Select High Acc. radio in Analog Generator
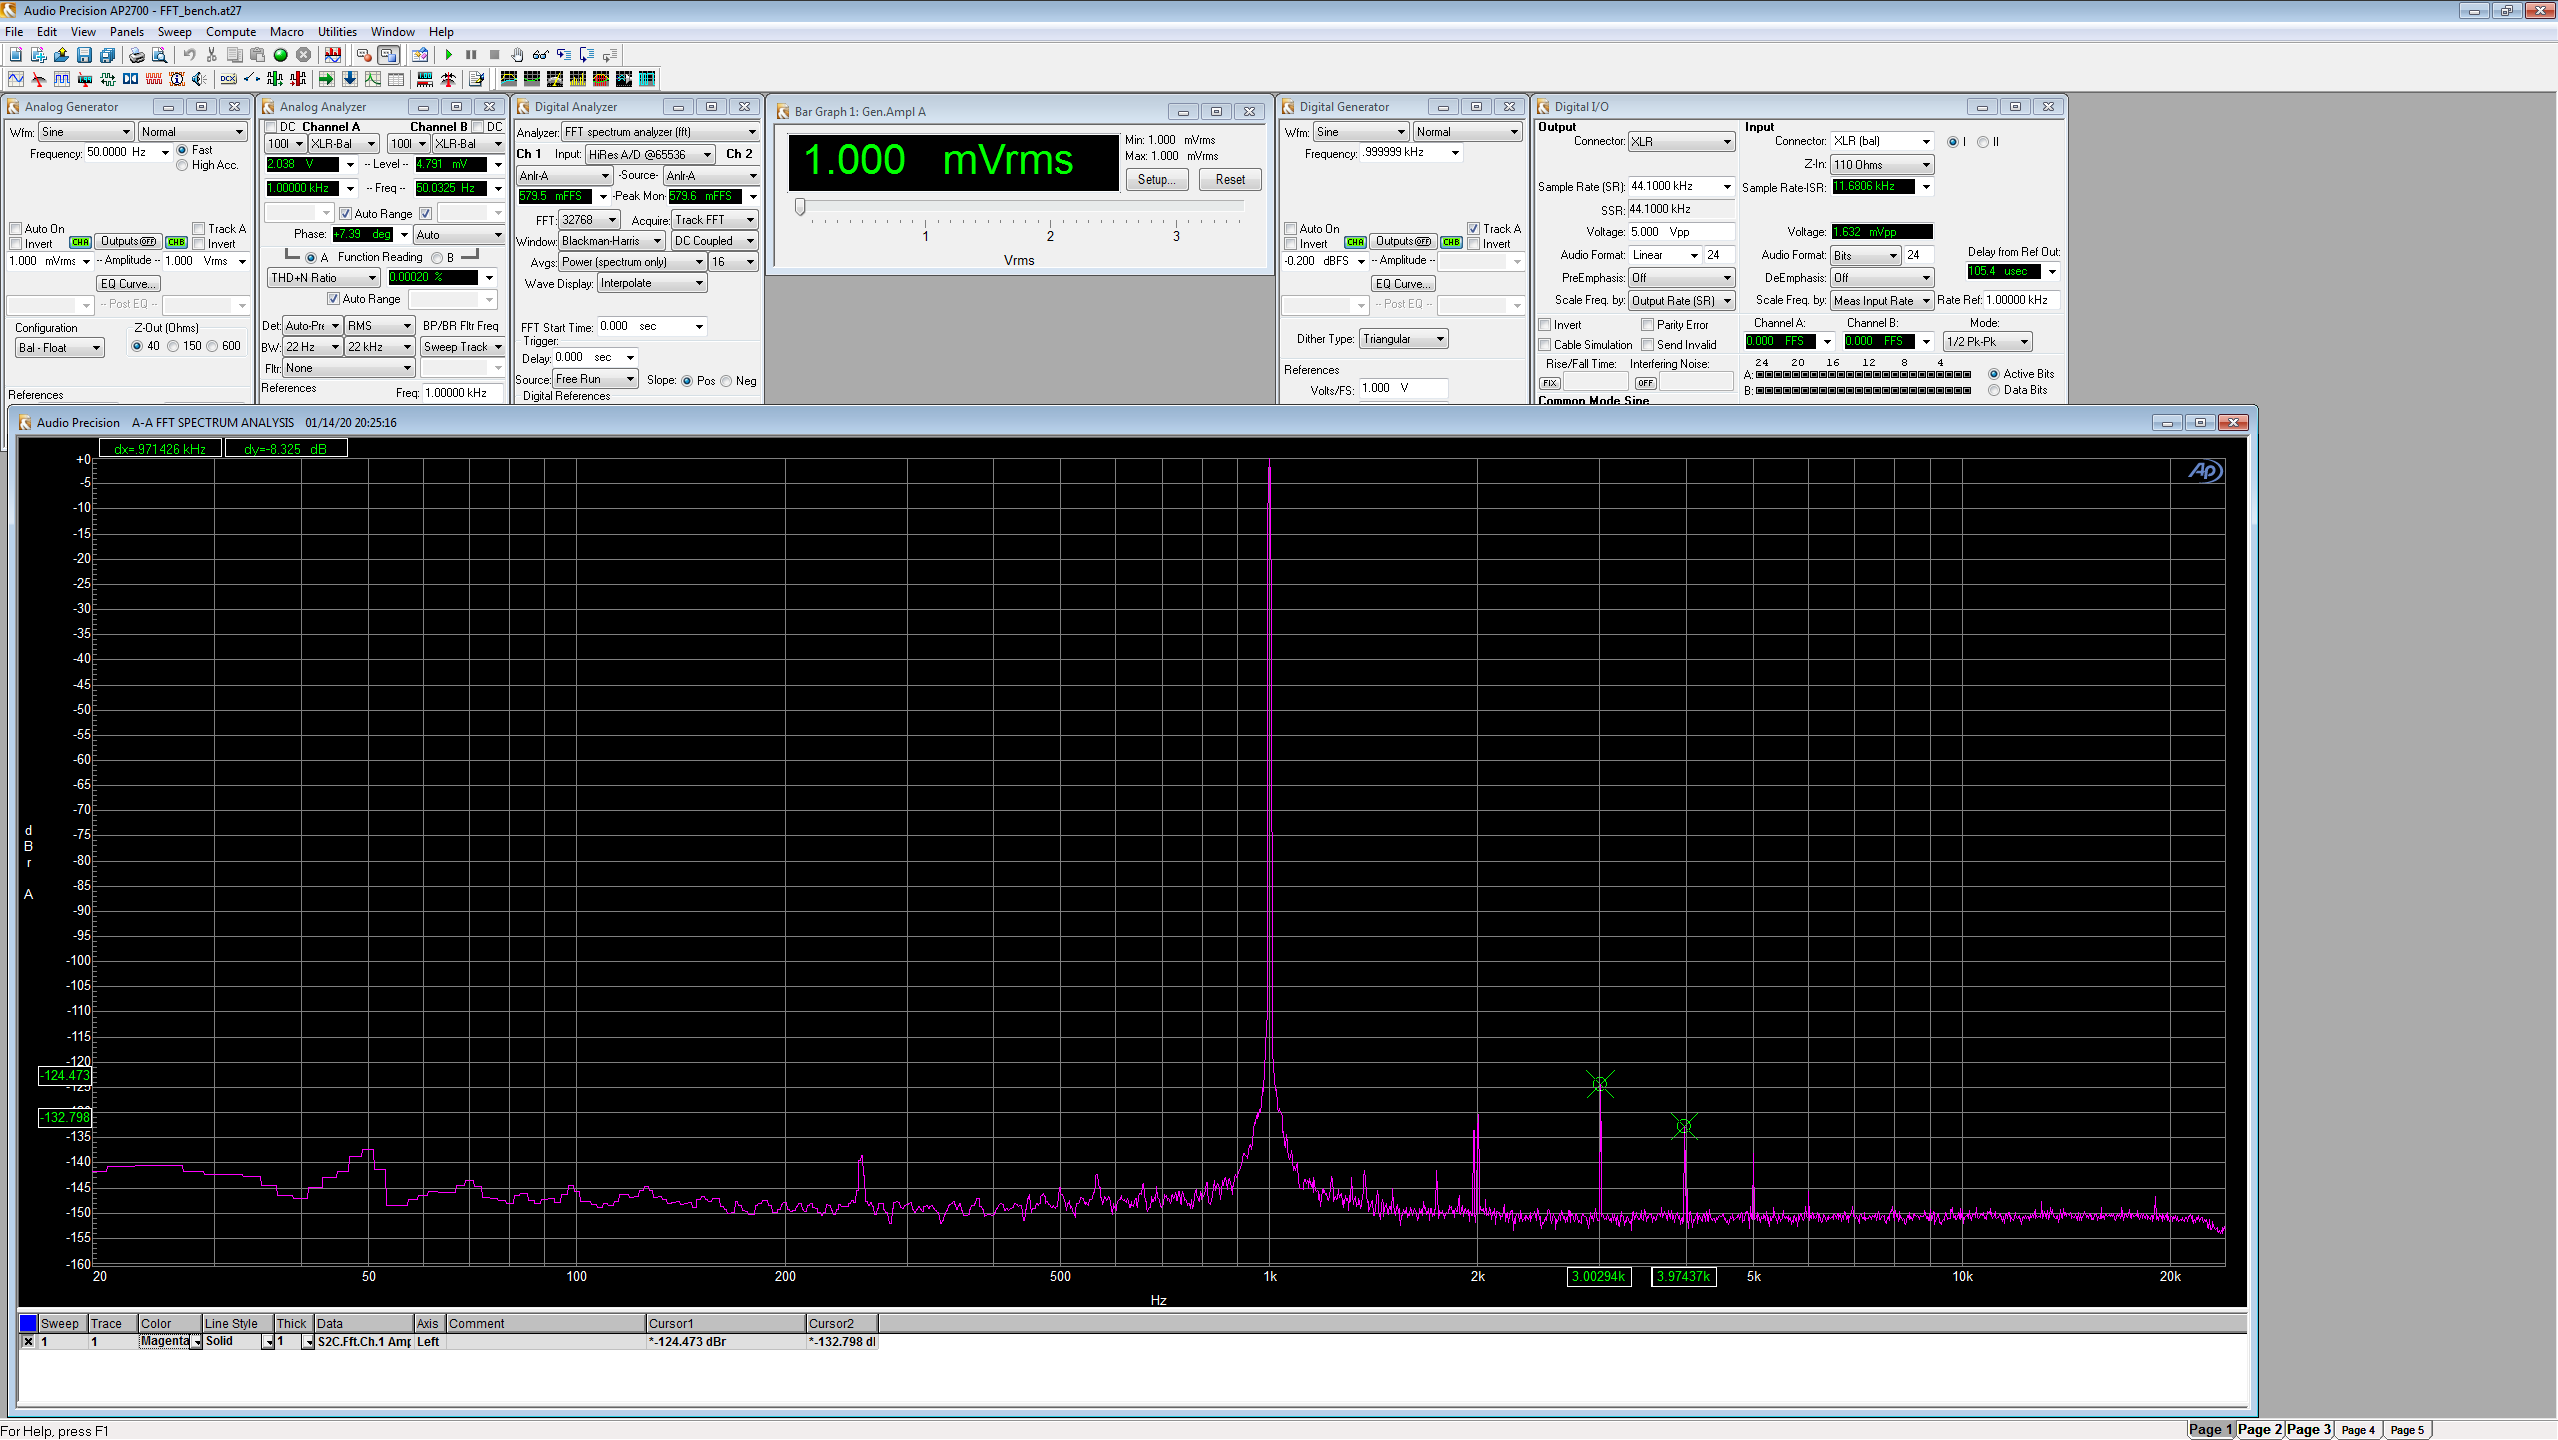Image resolution: width=2558 pixels, height=1440 pixels. [182, 165]
